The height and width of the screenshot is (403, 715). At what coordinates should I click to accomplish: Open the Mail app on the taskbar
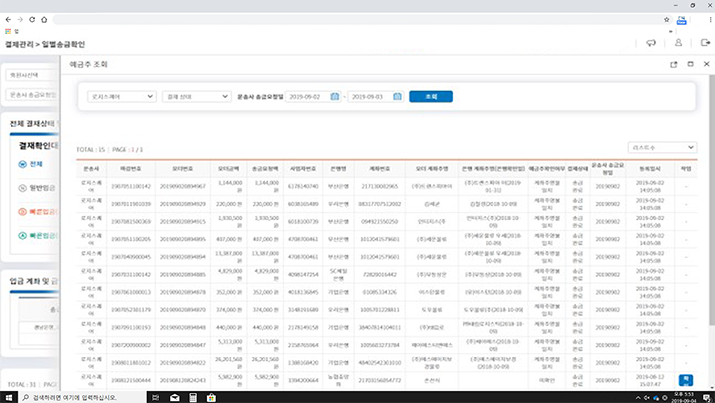click(175, 398)
